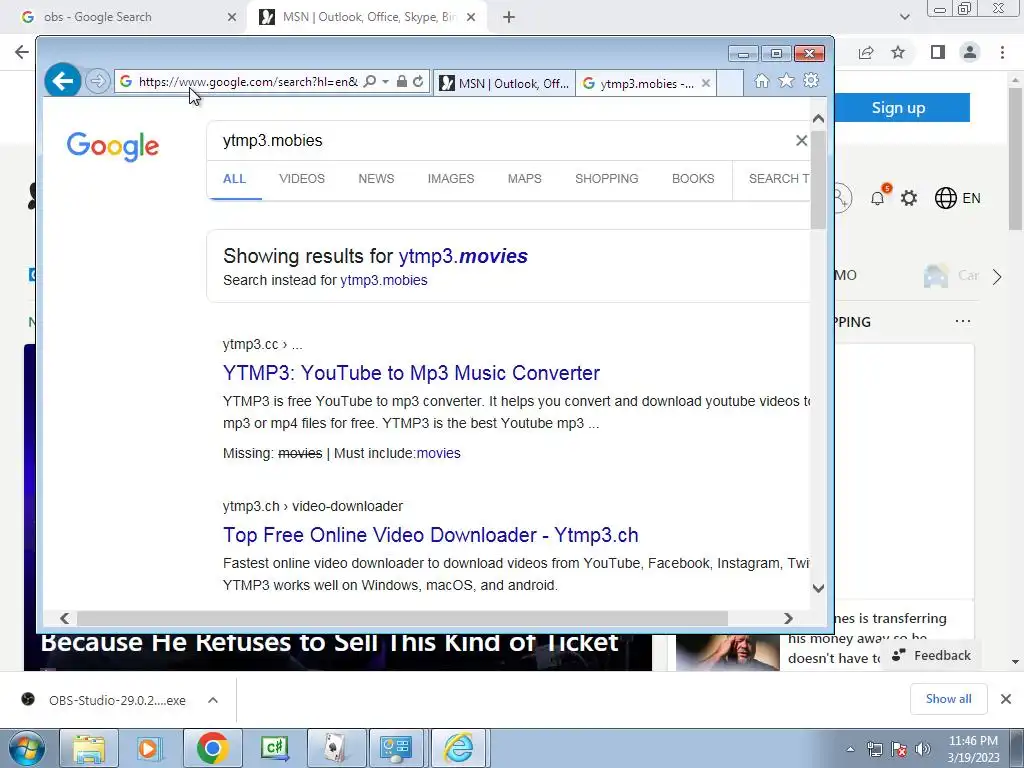Open the Chrome profile avatar icon
Screen dimensions: 1024x768
(970, 52)
